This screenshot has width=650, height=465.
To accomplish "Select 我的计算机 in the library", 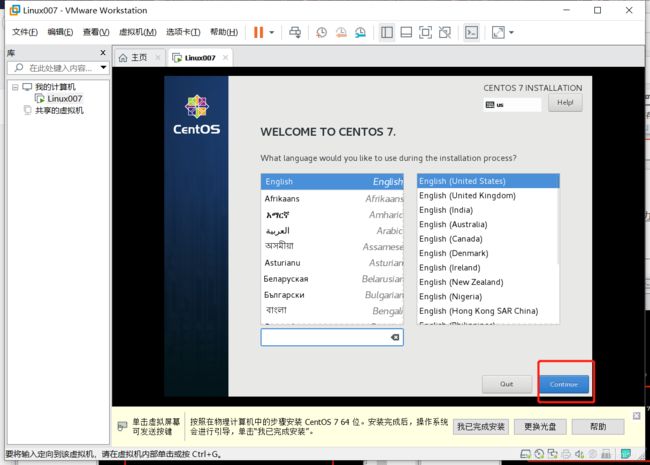I will point(55,87).
